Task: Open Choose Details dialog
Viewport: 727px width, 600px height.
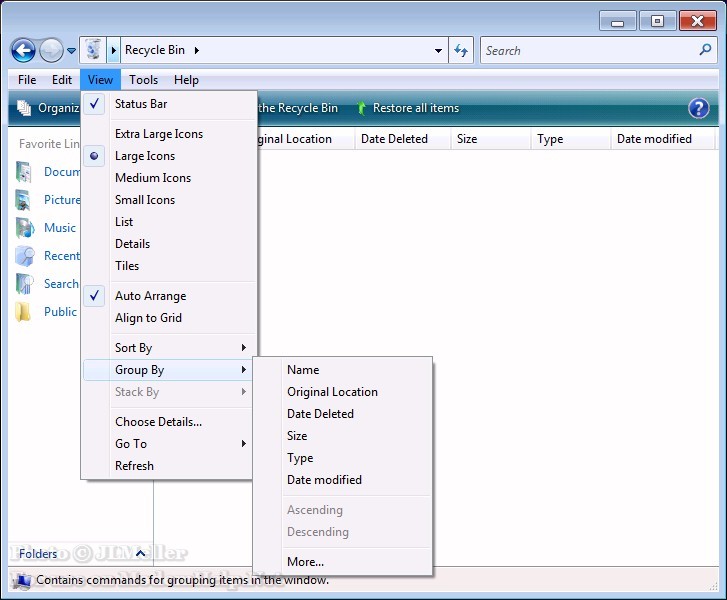Action: click(x=169, y=421)
